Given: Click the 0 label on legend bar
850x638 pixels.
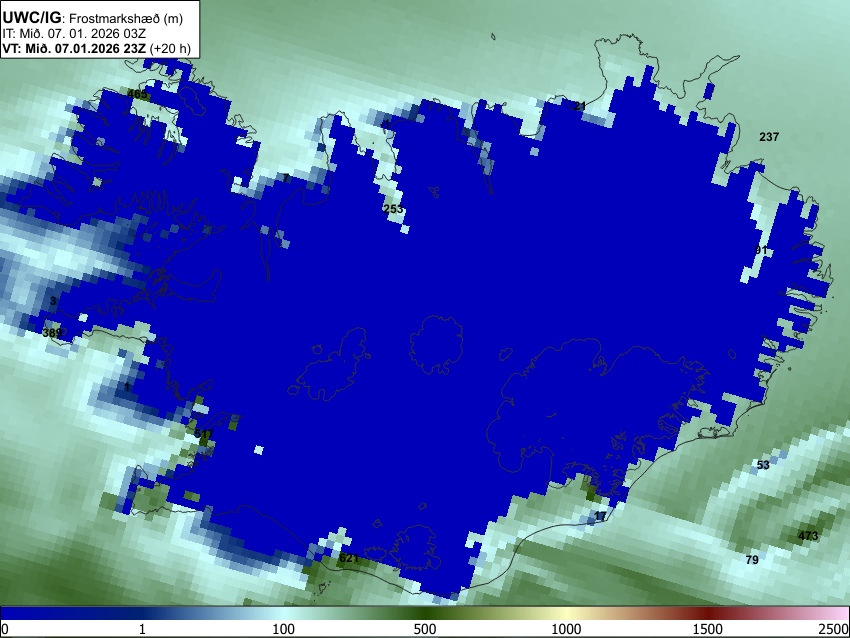Looking at the screenshot, I should click(x=5, y=629).
